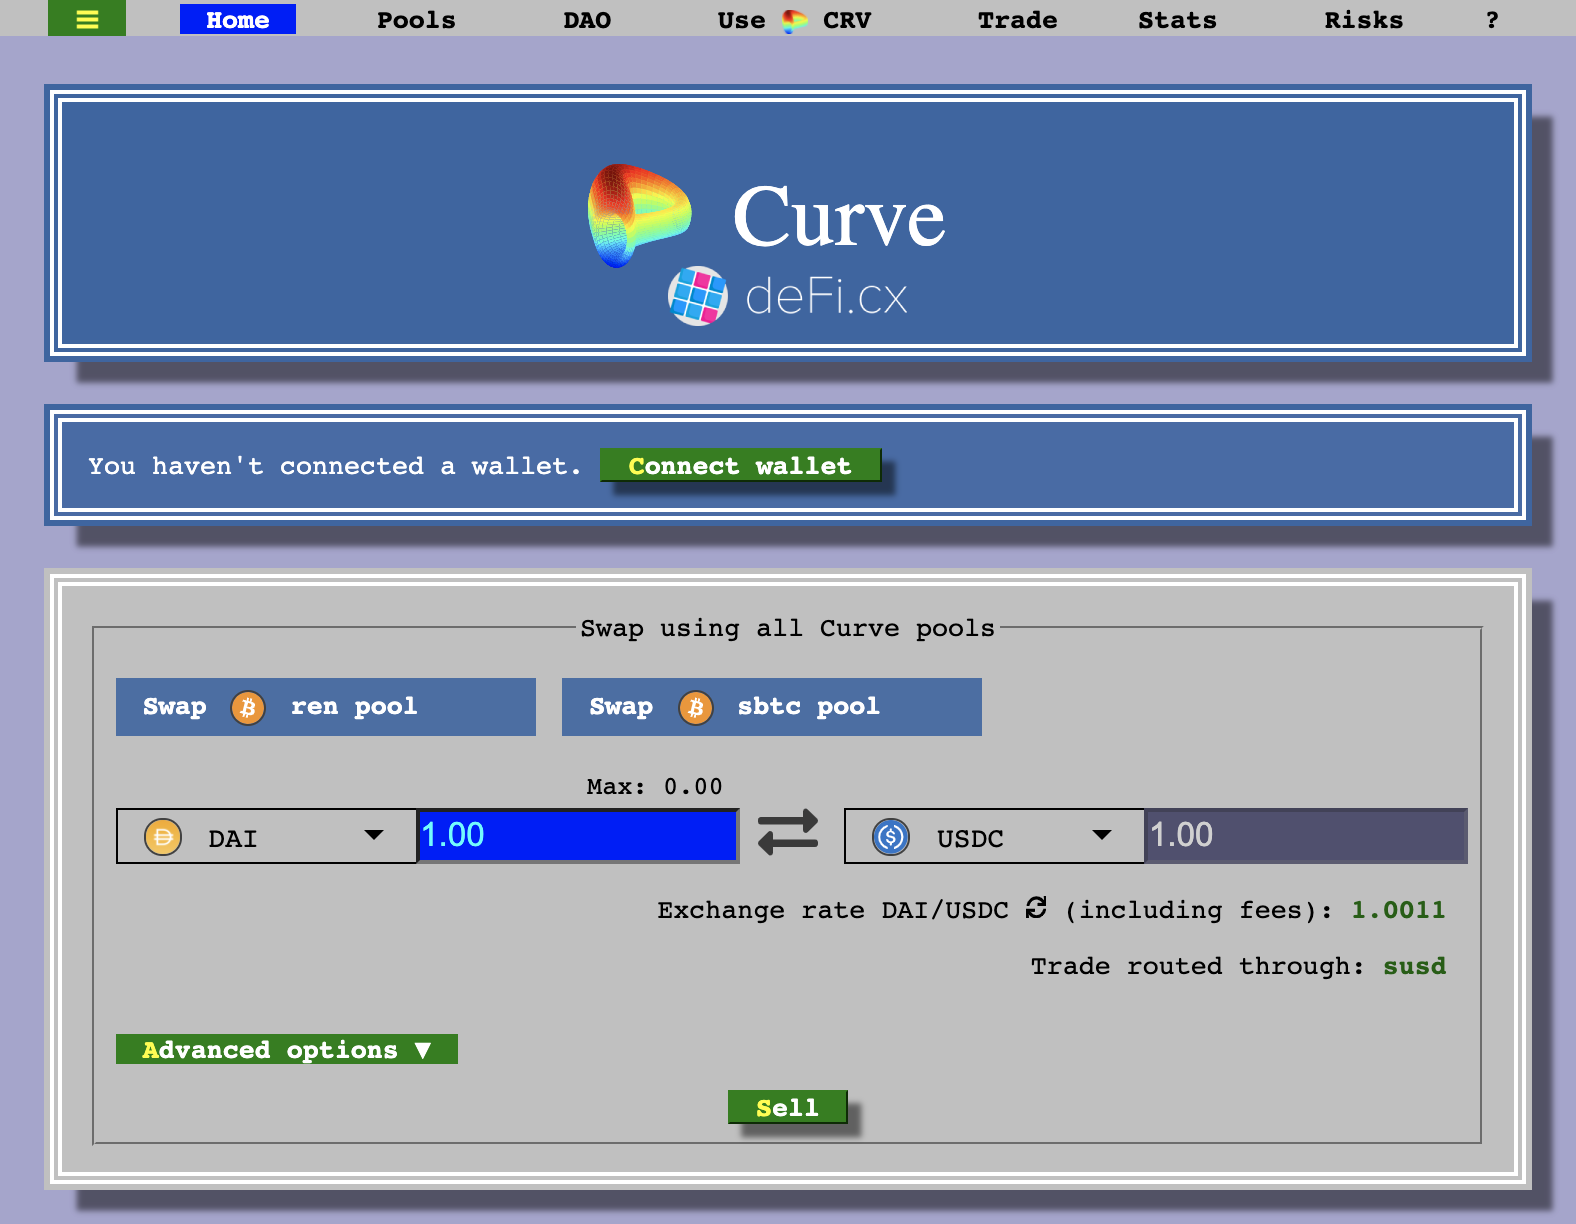Open the USDC currency dropdown
This screenshot has height=1224, width=1576.
[x=994, y=836]
